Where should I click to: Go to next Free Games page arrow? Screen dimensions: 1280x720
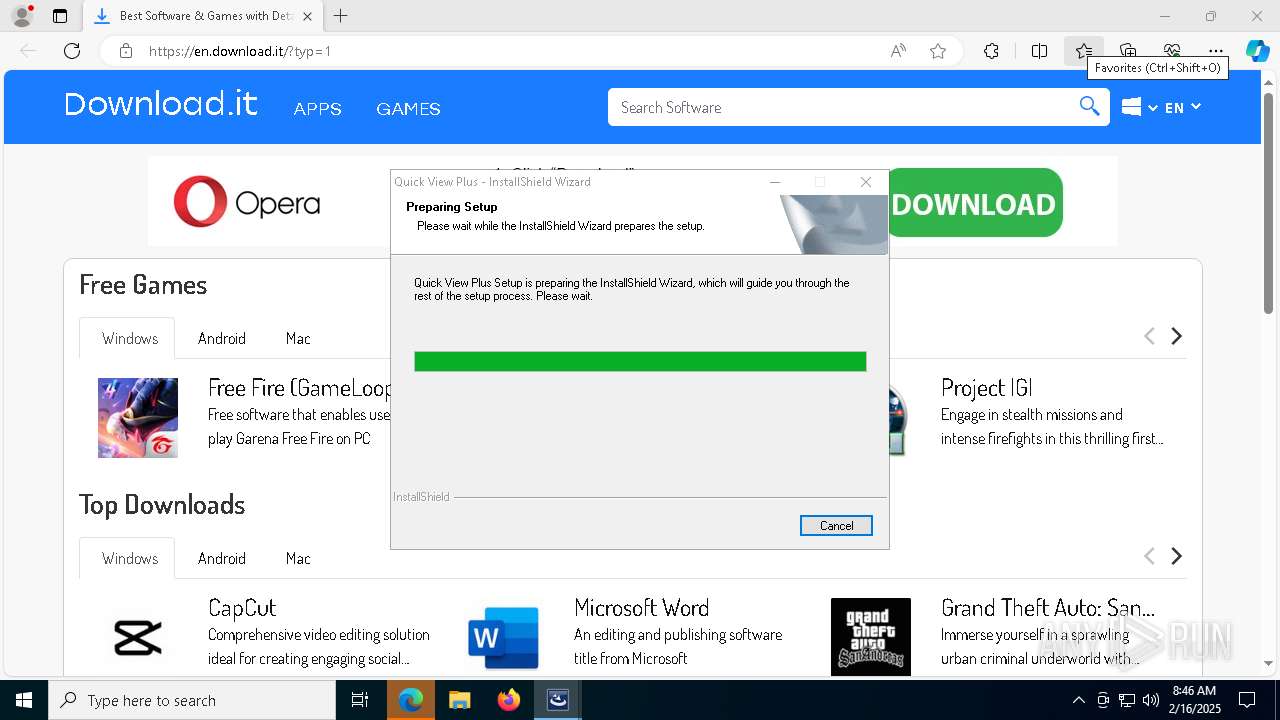(x=1177, y=336)
